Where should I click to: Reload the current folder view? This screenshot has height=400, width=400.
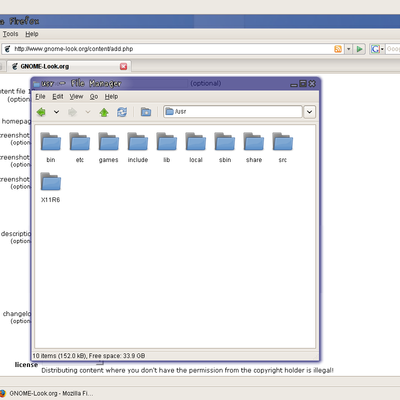pyautogui.click(x=122, y=112)
